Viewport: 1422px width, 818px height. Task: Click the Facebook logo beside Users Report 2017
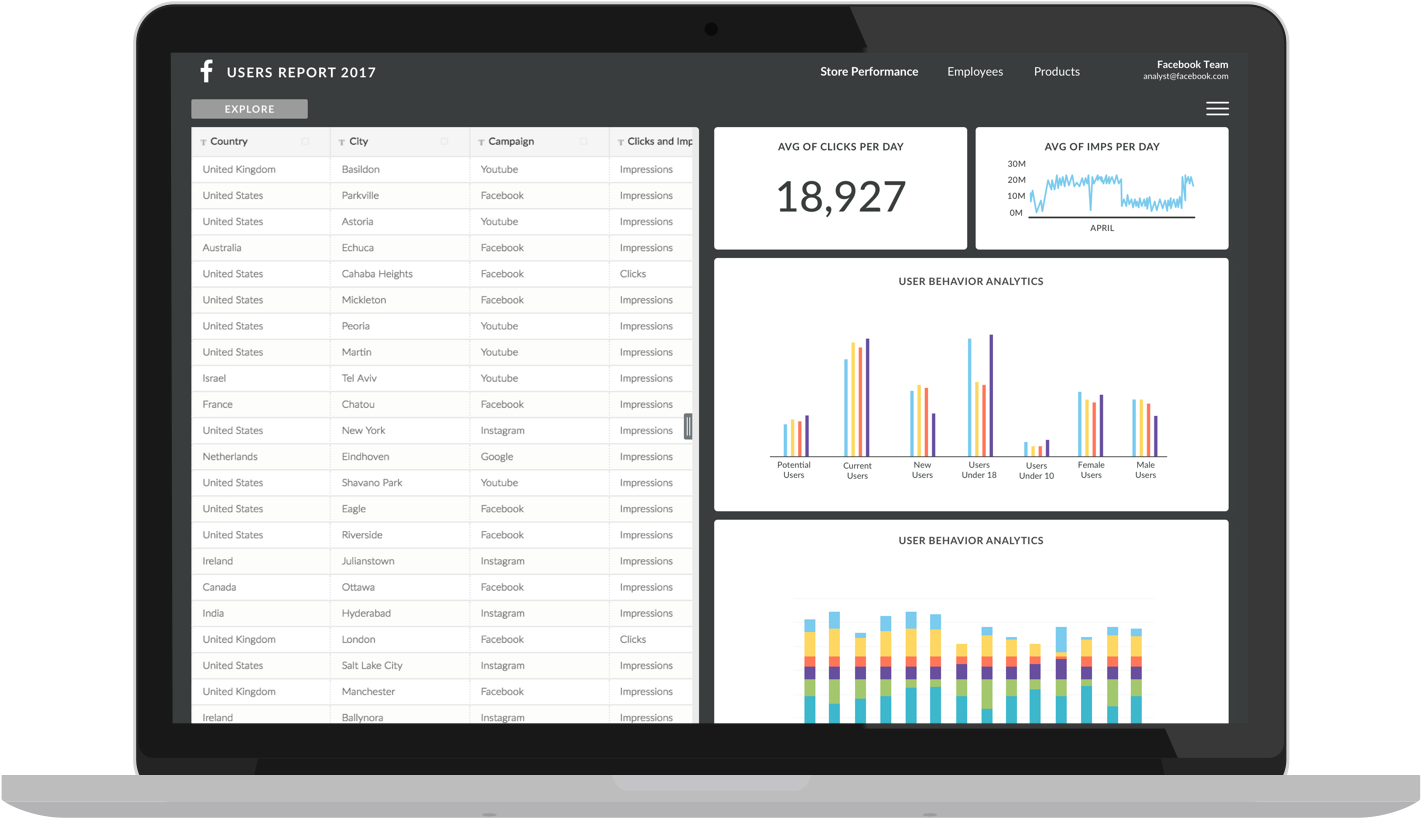(x=206, y=70)
